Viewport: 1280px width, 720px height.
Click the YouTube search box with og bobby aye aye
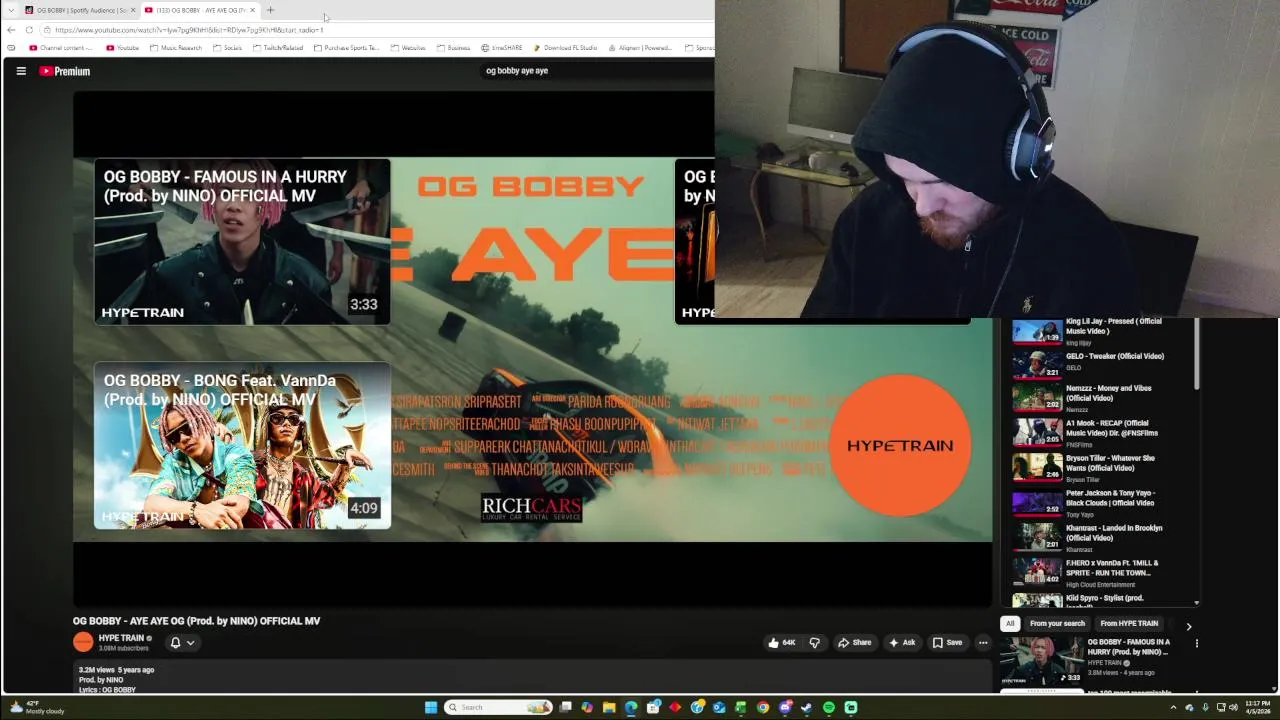coord(595,71)
